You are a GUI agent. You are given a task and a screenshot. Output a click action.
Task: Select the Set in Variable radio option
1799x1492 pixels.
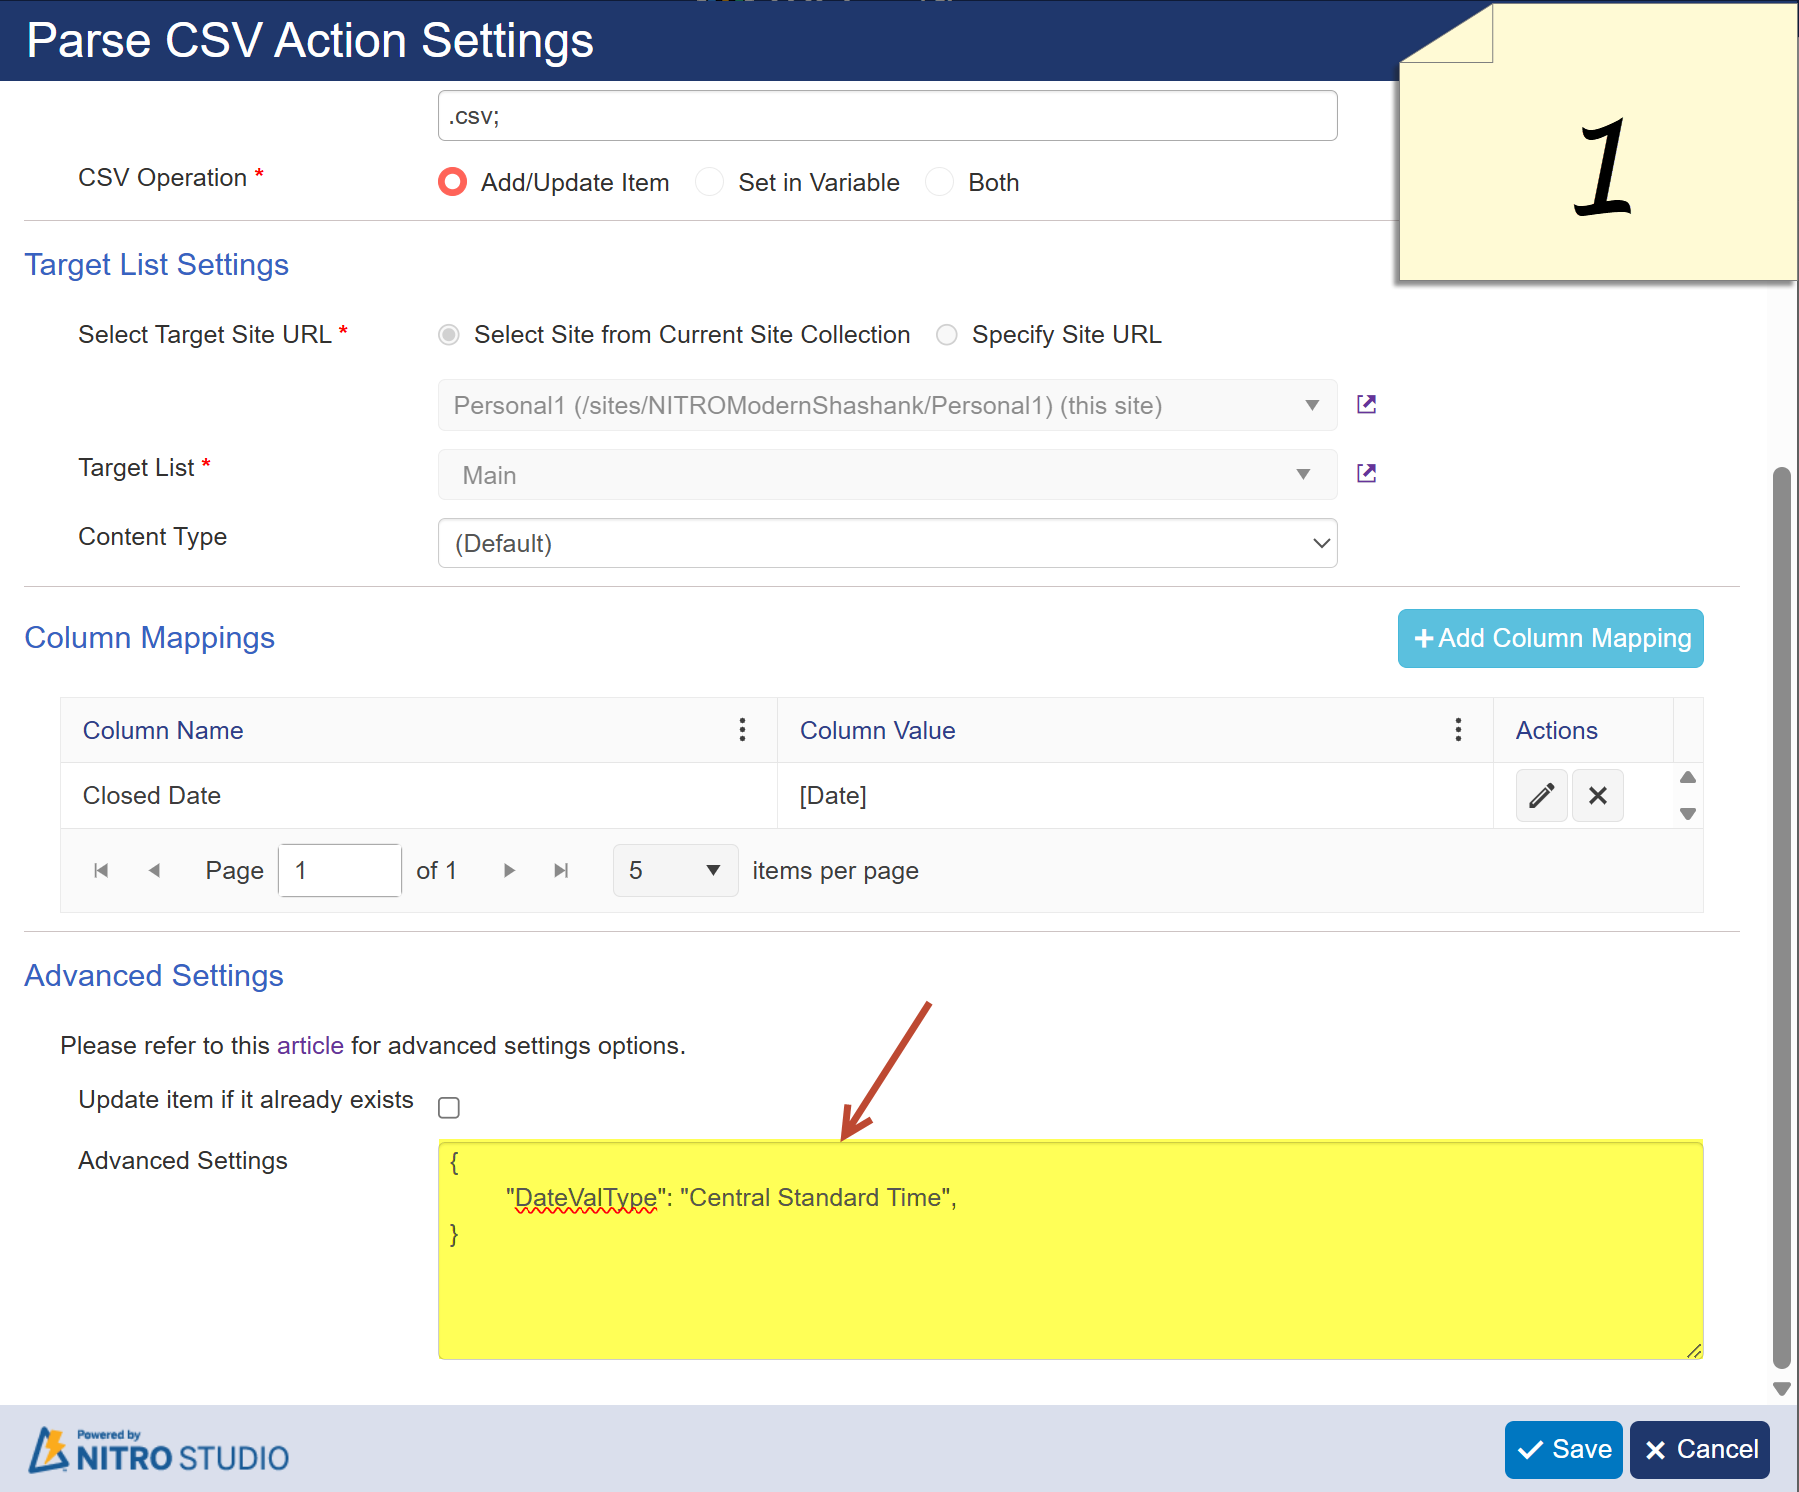coord(710,182)
